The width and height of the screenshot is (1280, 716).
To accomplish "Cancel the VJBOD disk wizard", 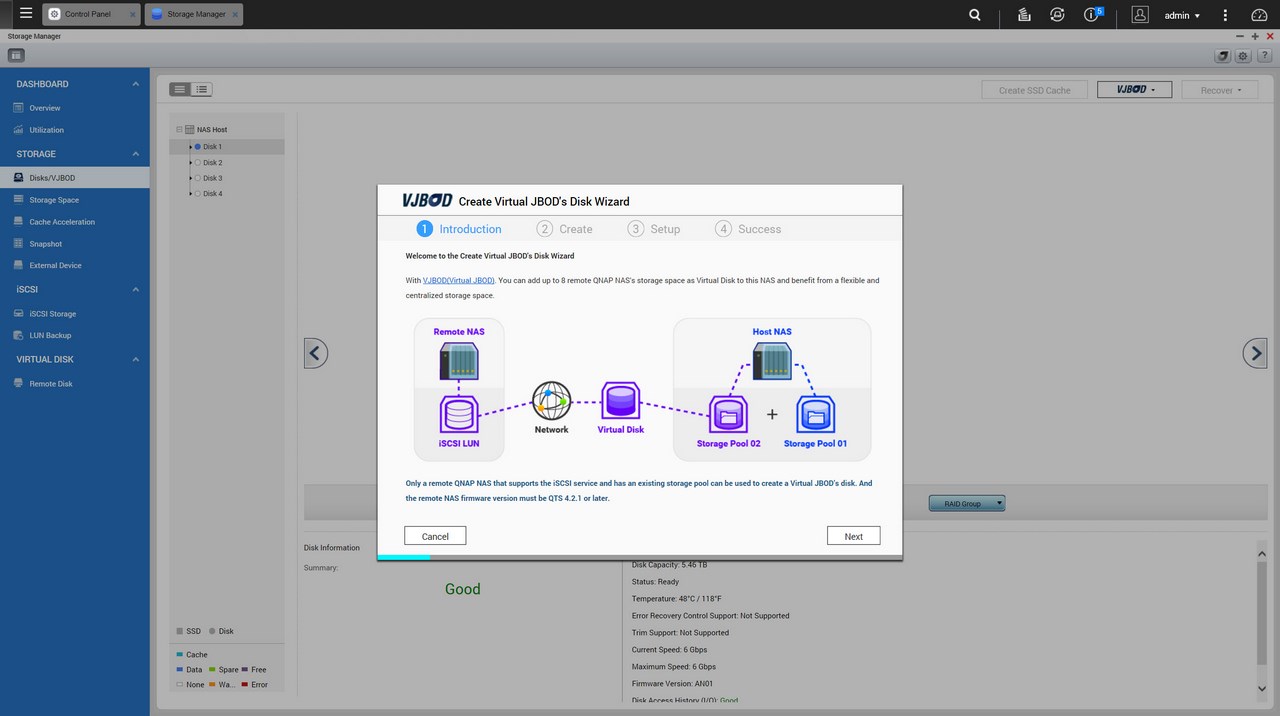I will [435, 536].
